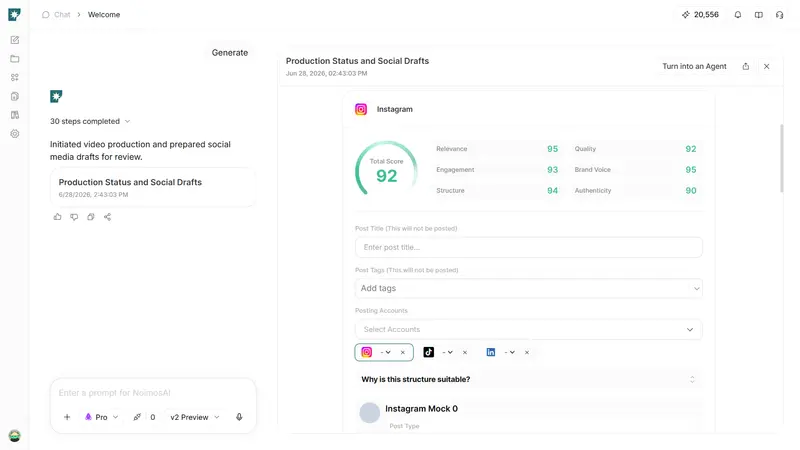Click the prompt input for NoimosAI
800x450 pixels.
point(153,393)
